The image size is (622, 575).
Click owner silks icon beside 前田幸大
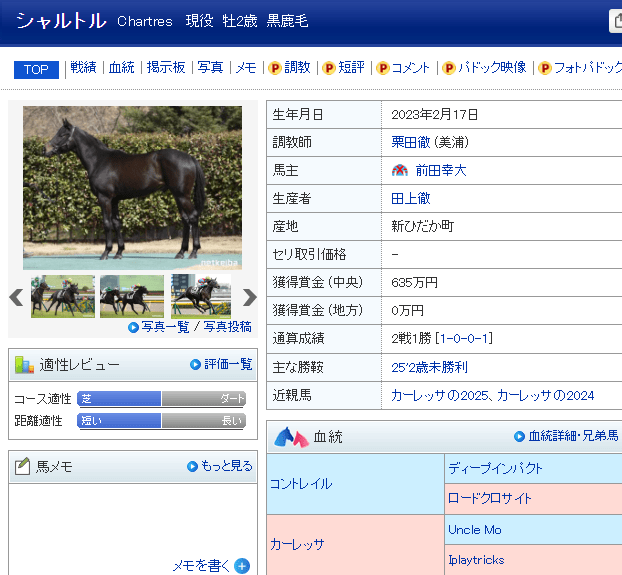pyautogui.click(x=399, y=171)
